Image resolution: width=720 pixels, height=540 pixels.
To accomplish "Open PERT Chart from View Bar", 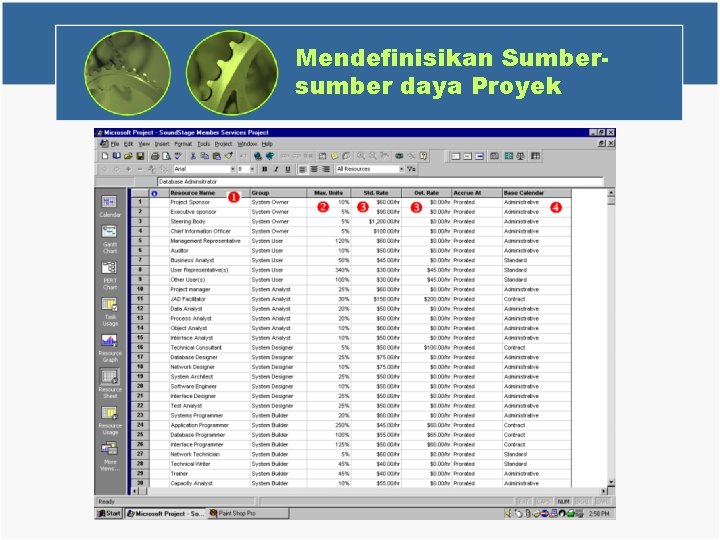I will point(110,275).
